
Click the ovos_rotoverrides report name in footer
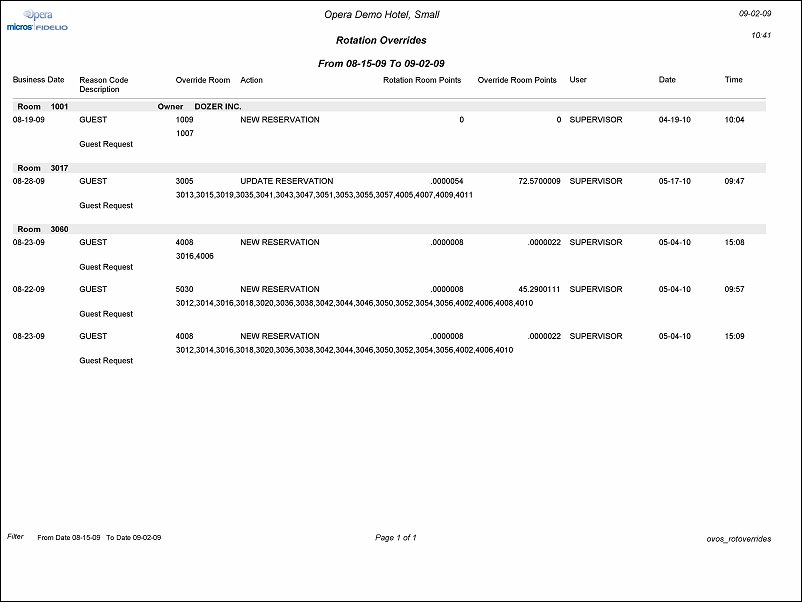(738, 539)
